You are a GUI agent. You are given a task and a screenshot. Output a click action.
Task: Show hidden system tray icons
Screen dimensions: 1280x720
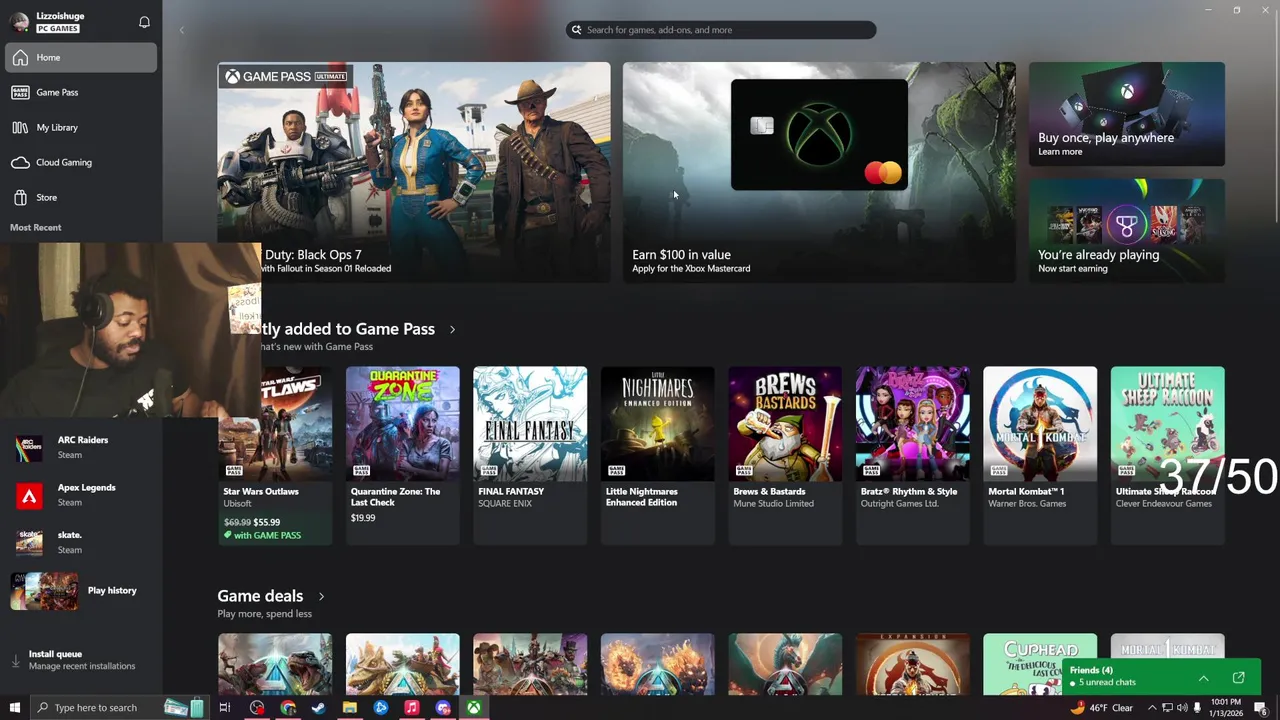coord(1152,708)
